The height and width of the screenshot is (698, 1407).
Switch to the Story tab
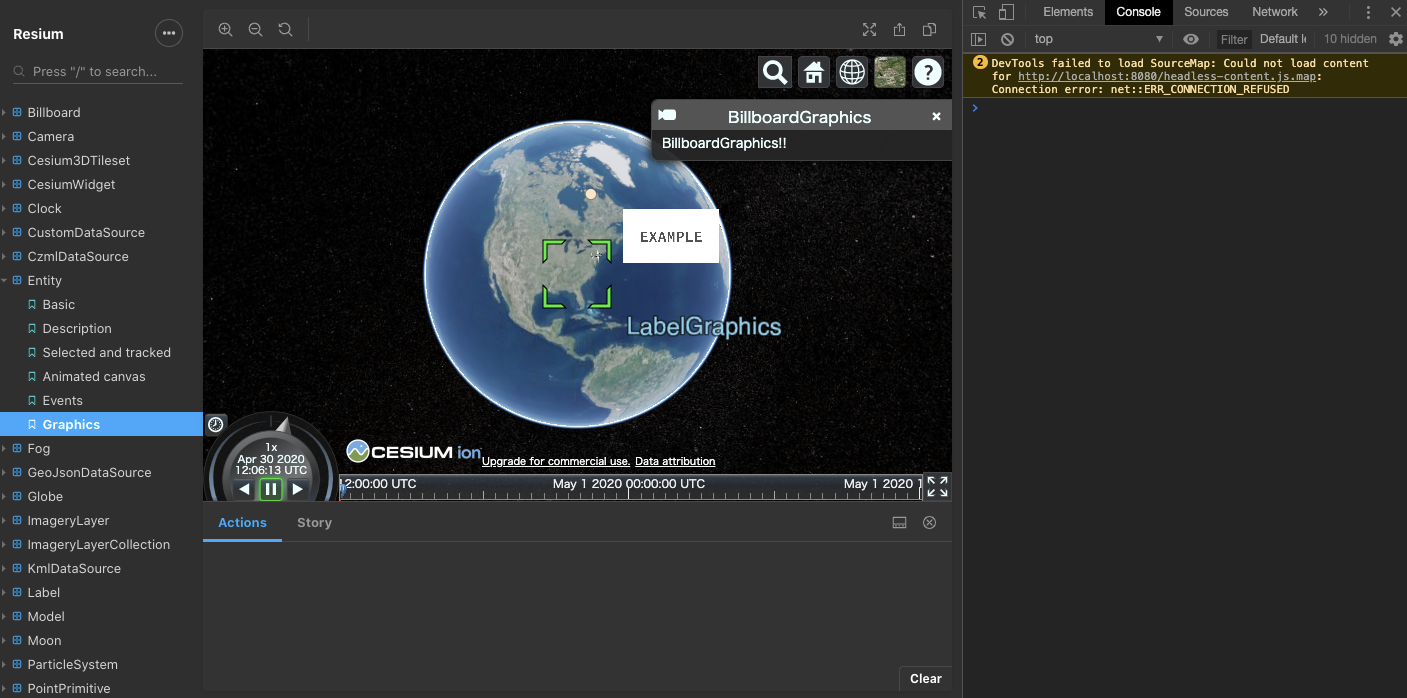pyautogui.click(x=314, y=522)
